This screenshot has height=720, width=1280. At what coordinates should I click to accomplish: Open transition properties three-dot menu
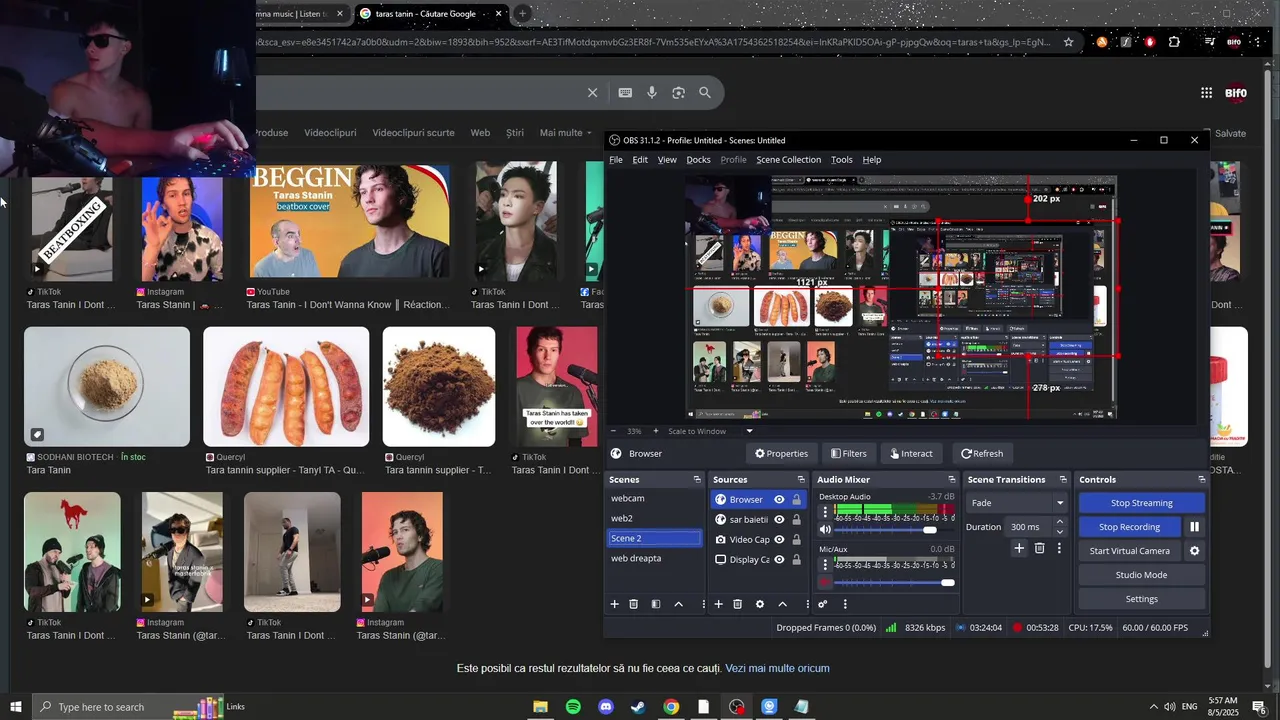point(1059,548)
